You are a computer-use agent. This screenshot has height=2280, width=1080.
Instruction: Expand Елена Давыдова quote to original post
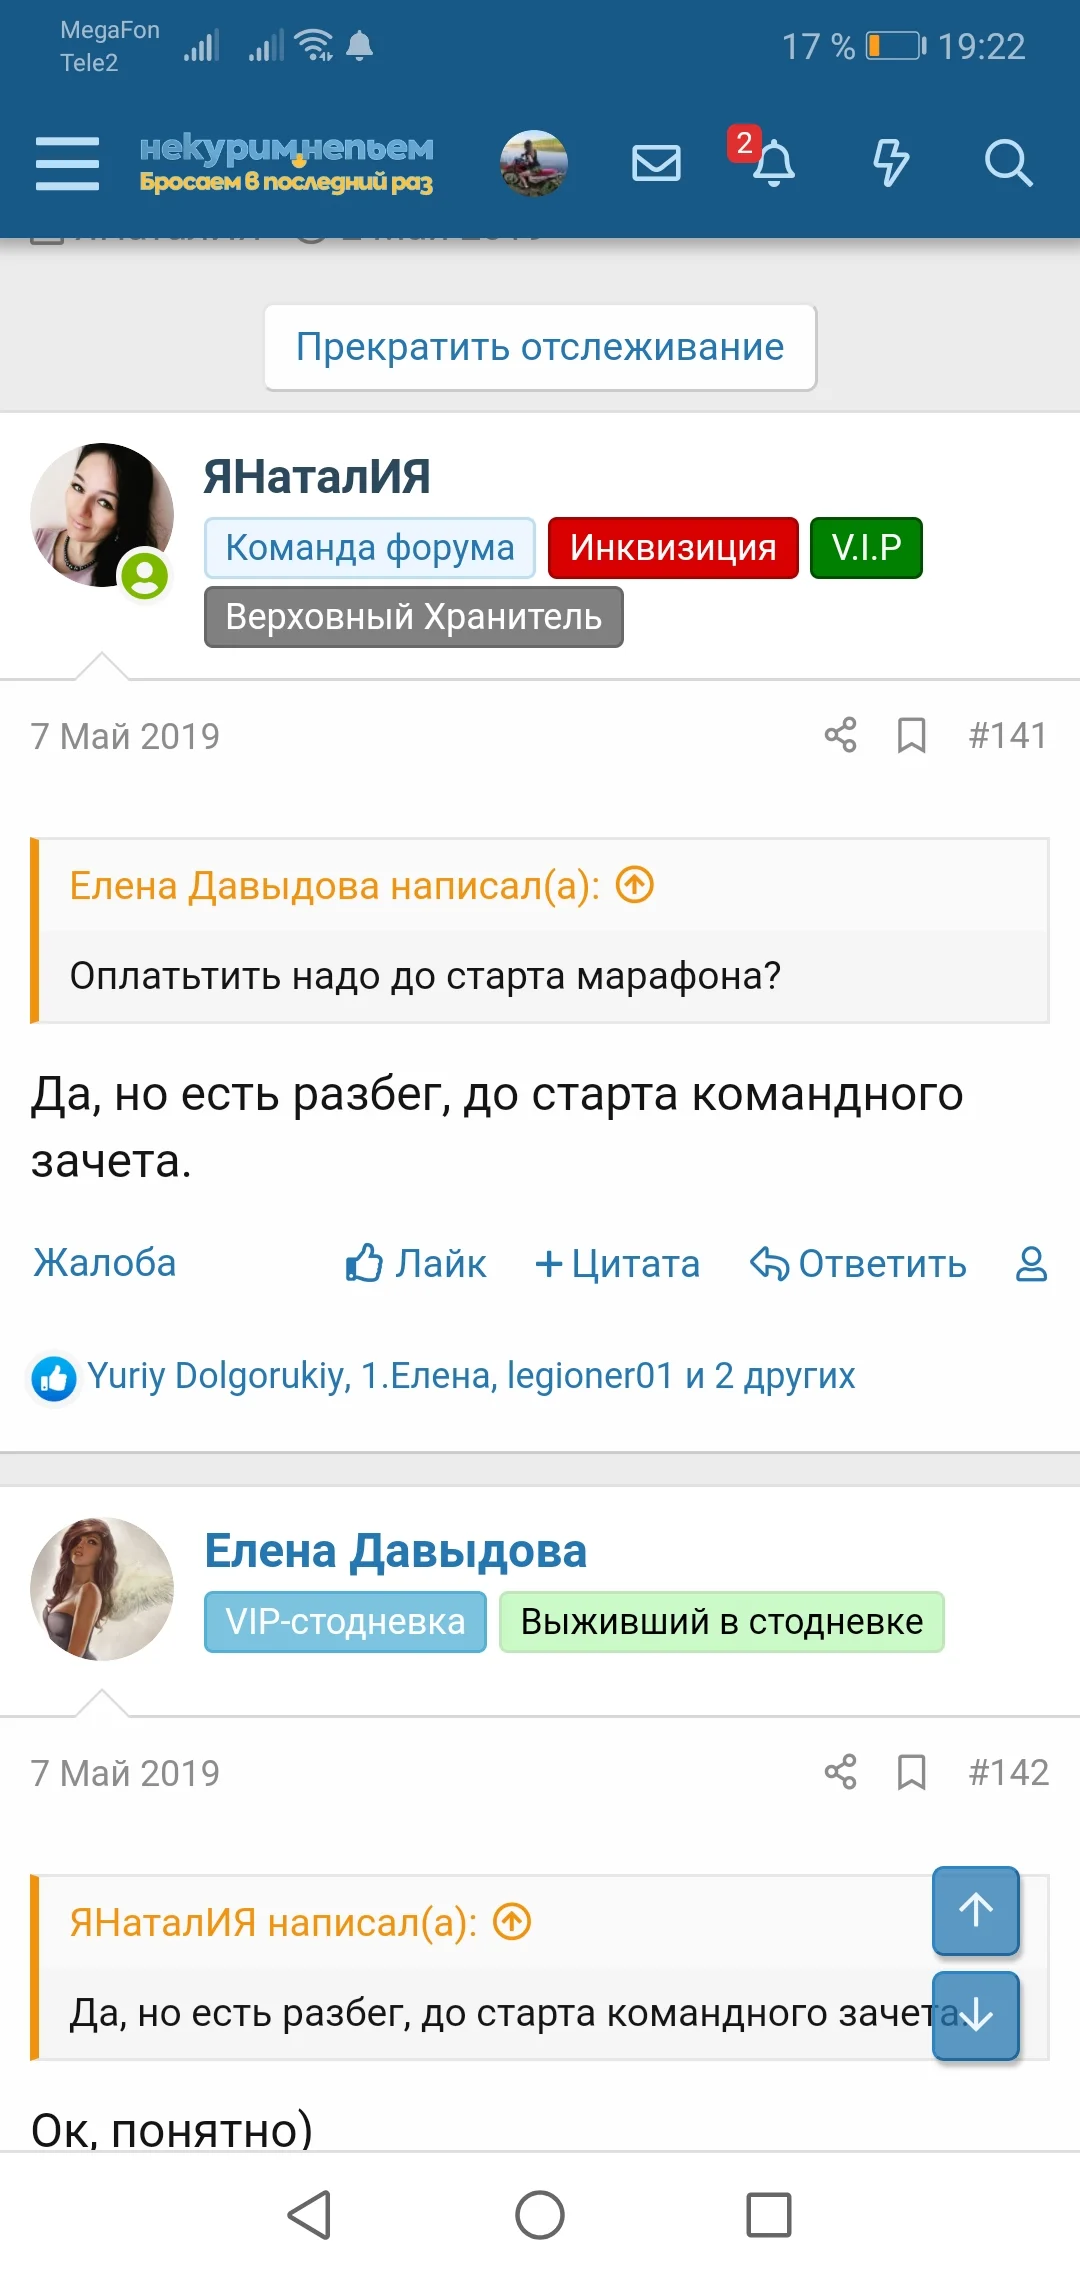tap(635, 885)
